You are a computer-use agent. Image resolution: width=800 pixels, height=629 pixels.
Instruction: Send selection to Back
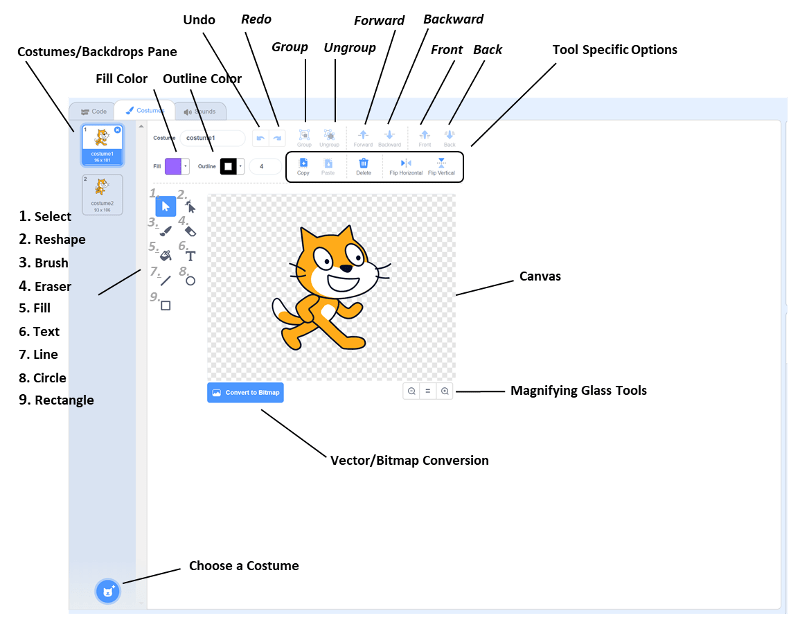pyautogui.click(x=449, y=138)
